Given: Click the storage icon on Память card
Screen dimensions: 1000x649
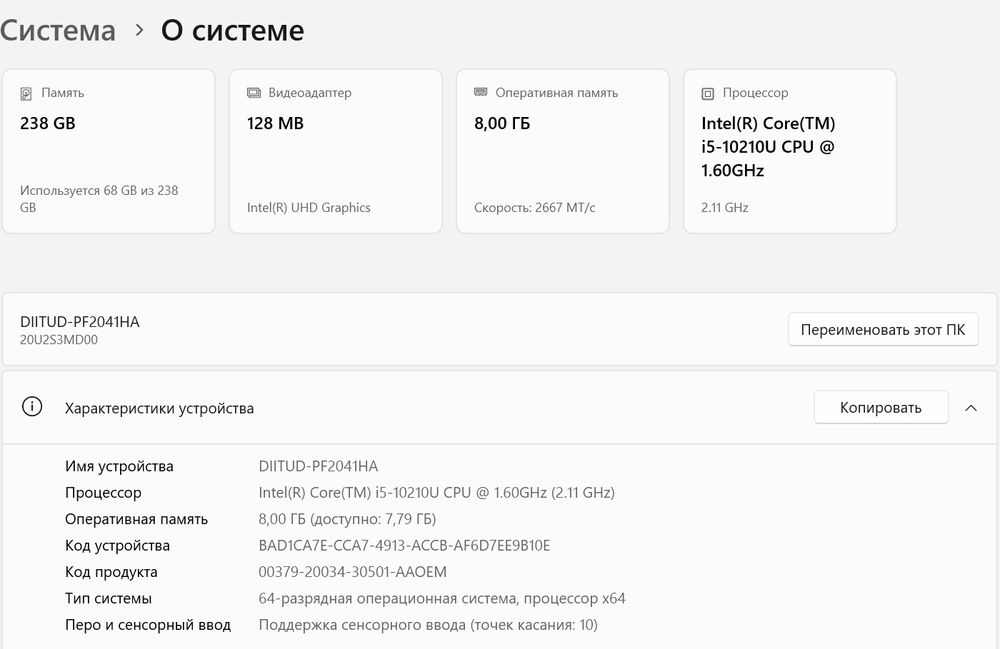Looking at the screenshot, I should 26,93.
